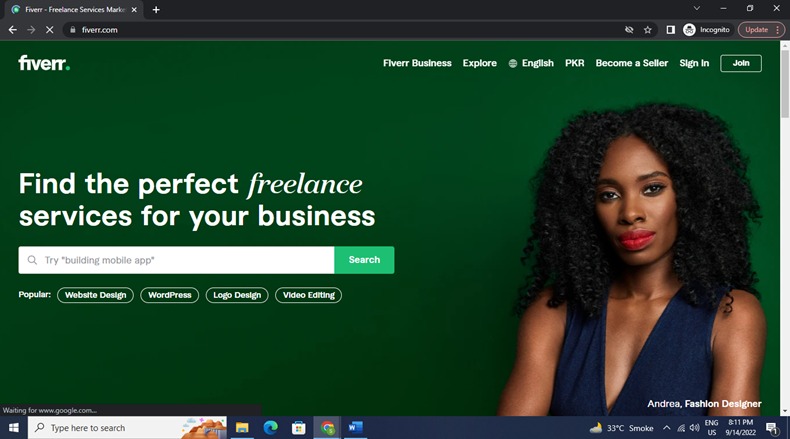Bookmark this page with the star icon
790x439 pixels.
click(x=647, y=30)
